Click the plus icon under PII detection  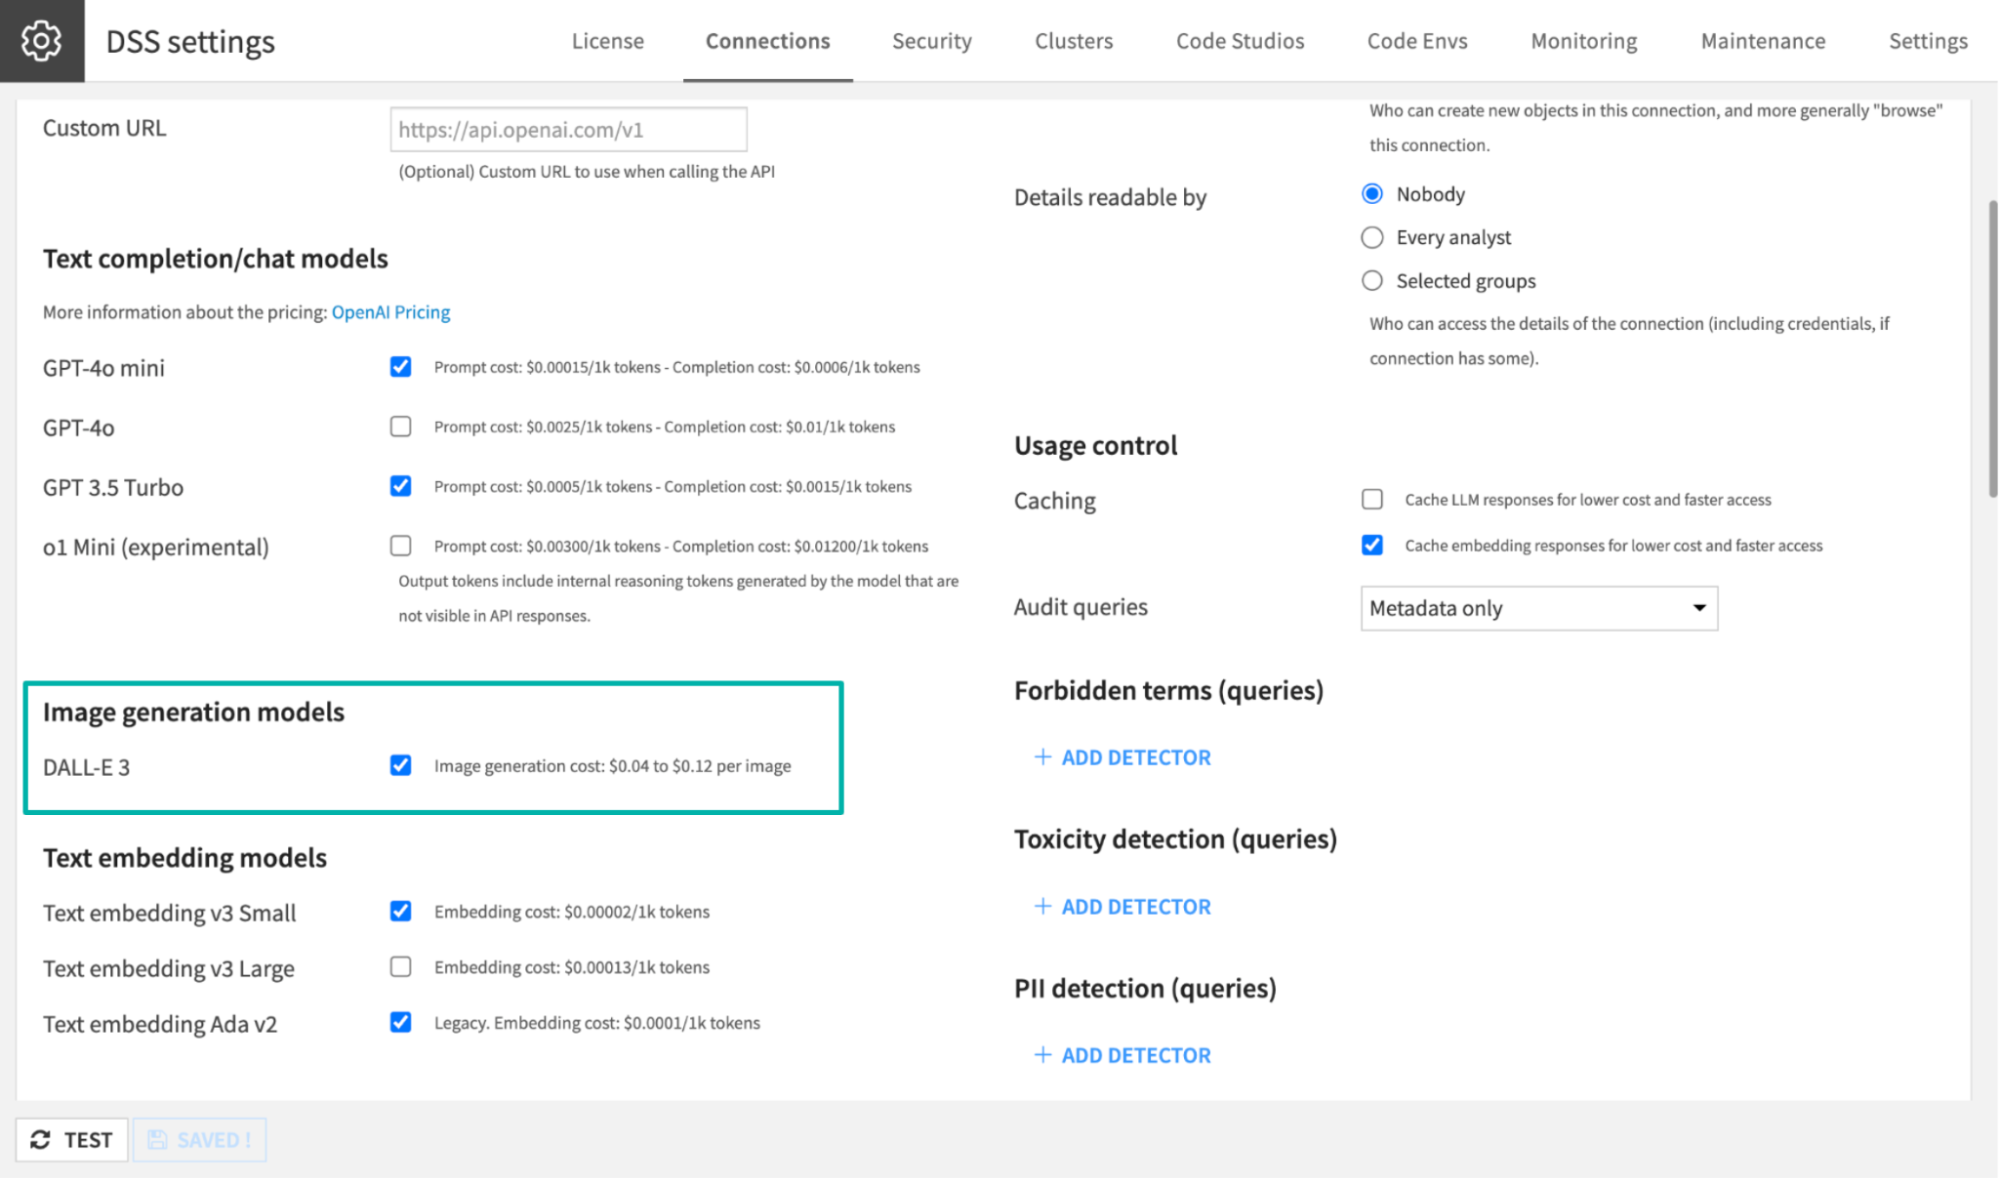[1042, 1055]
